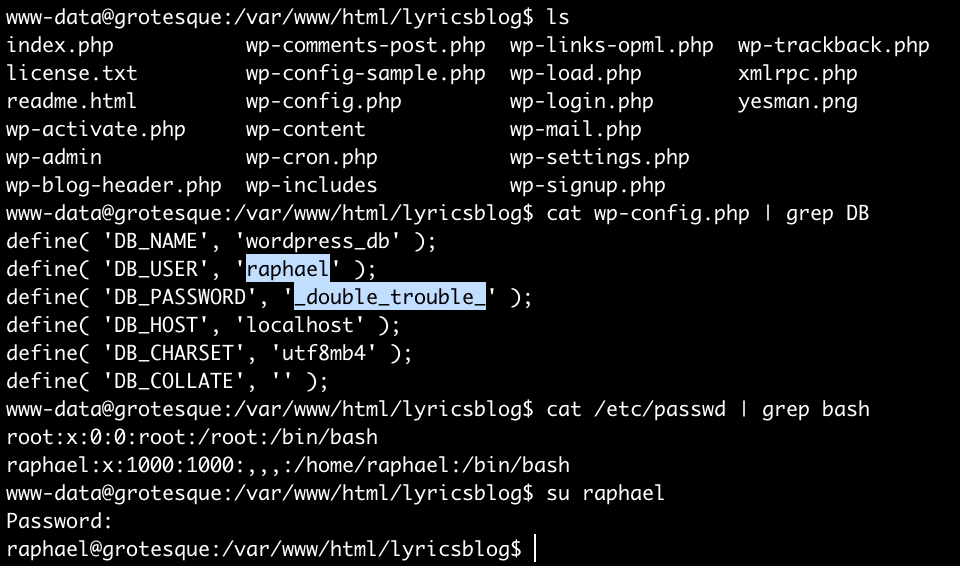
Task: Click the wp-admin directory entry
Action: click(54, 157)
